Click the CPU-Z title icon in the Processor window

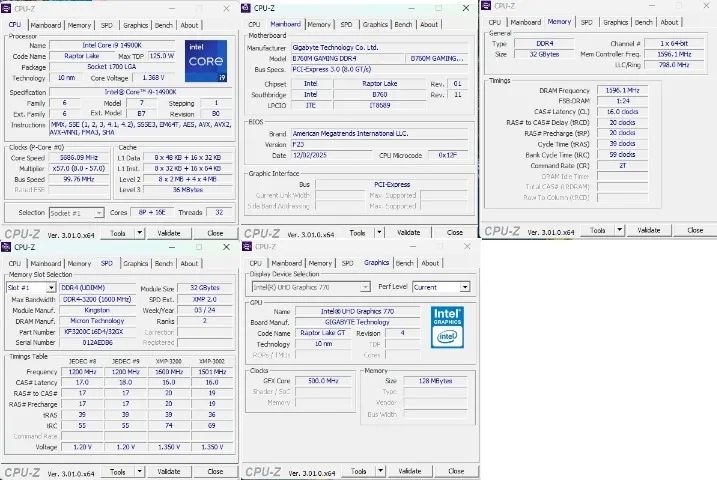(x=6, y=8)
